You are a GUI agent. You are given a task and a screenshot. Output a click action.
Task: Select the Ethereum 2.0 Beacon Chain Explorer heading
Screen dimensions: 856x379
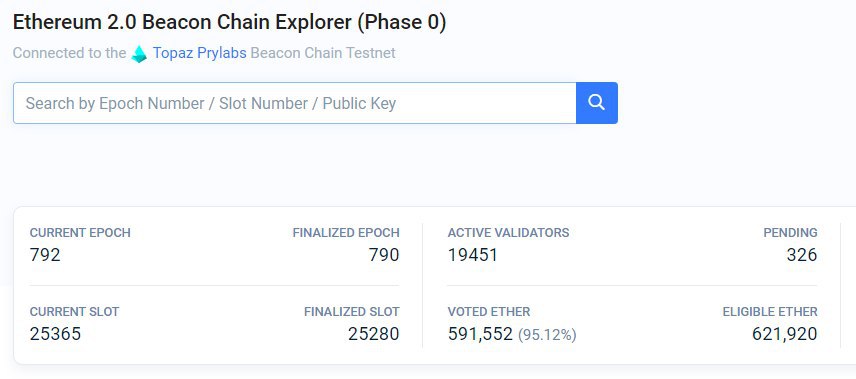click(x=229, y=22)
